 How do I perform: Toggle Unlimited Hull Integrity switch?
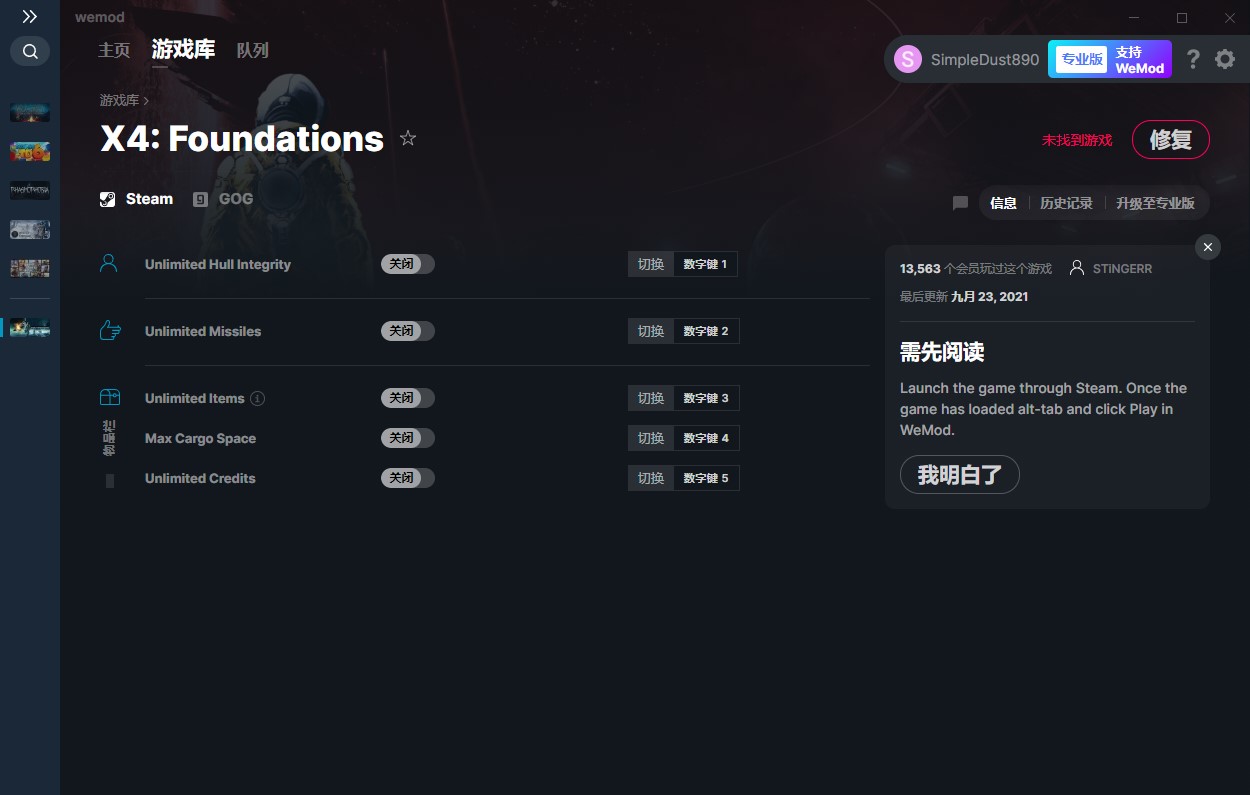click(408, 264)
